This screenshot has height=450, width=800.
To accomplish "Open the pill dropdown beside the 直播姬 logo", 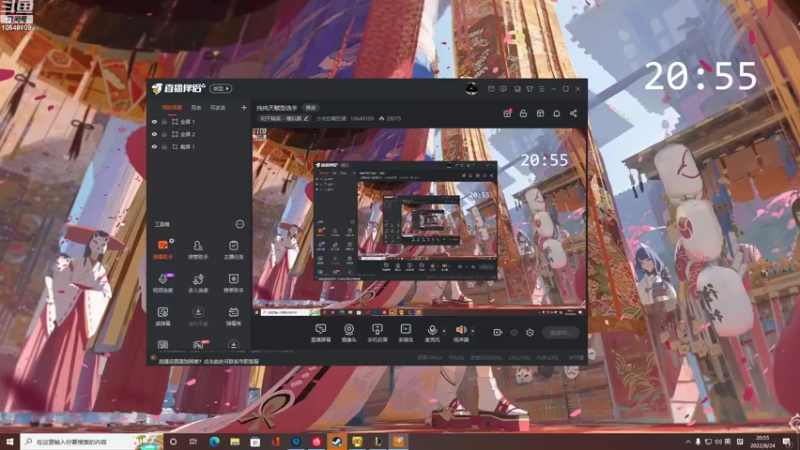I will [221, 89].
